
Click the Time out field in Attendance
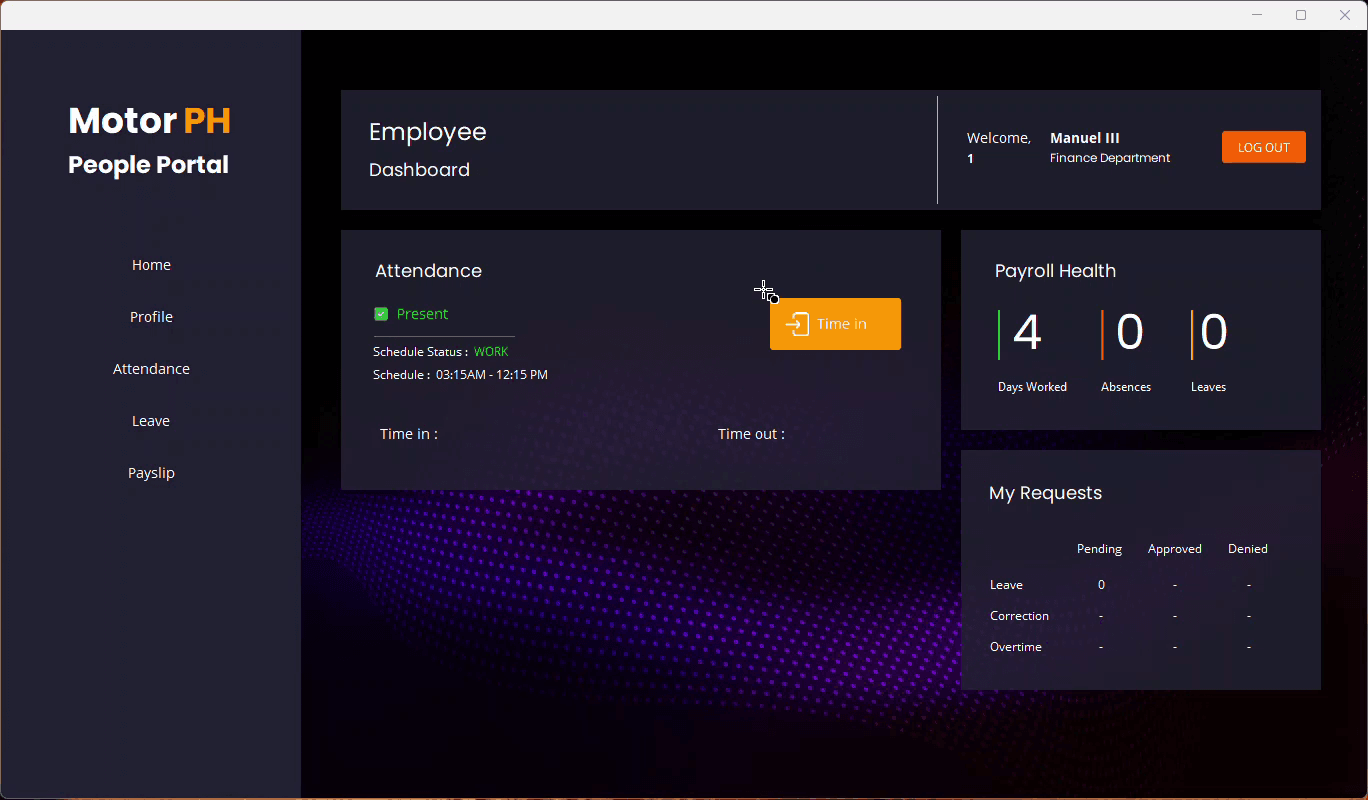pyautogui.click(x=750, y=433)
